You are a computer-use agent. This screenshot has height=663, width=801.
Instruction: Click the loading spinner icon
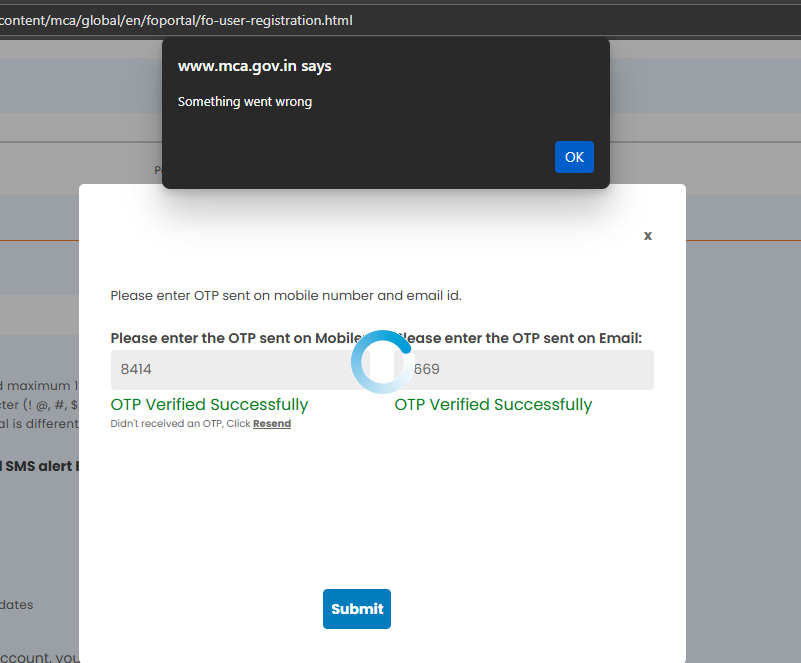(382, 362)
